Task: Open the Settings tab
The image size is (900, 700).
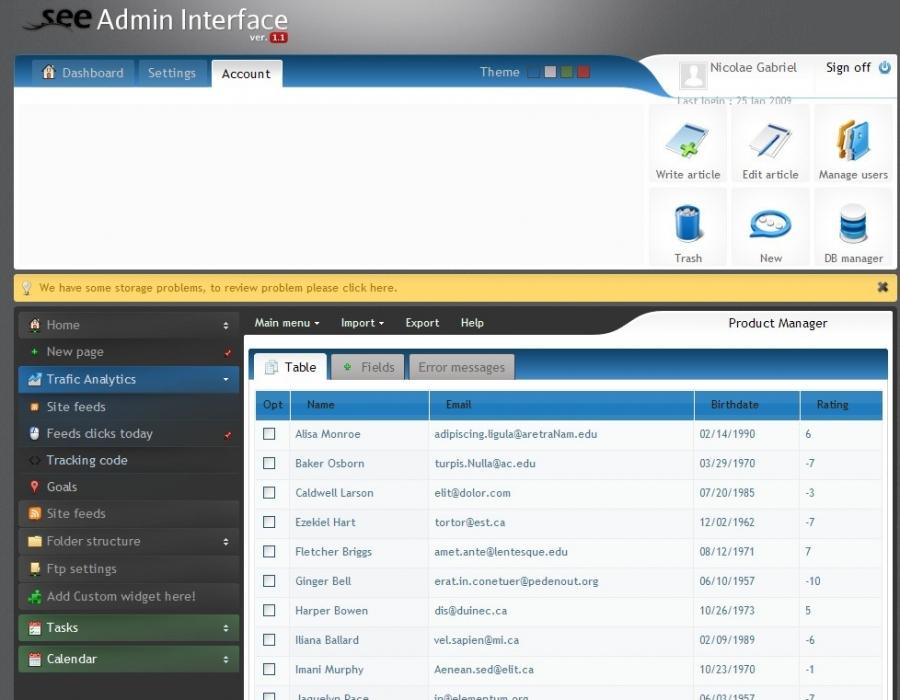Action: 172,73
